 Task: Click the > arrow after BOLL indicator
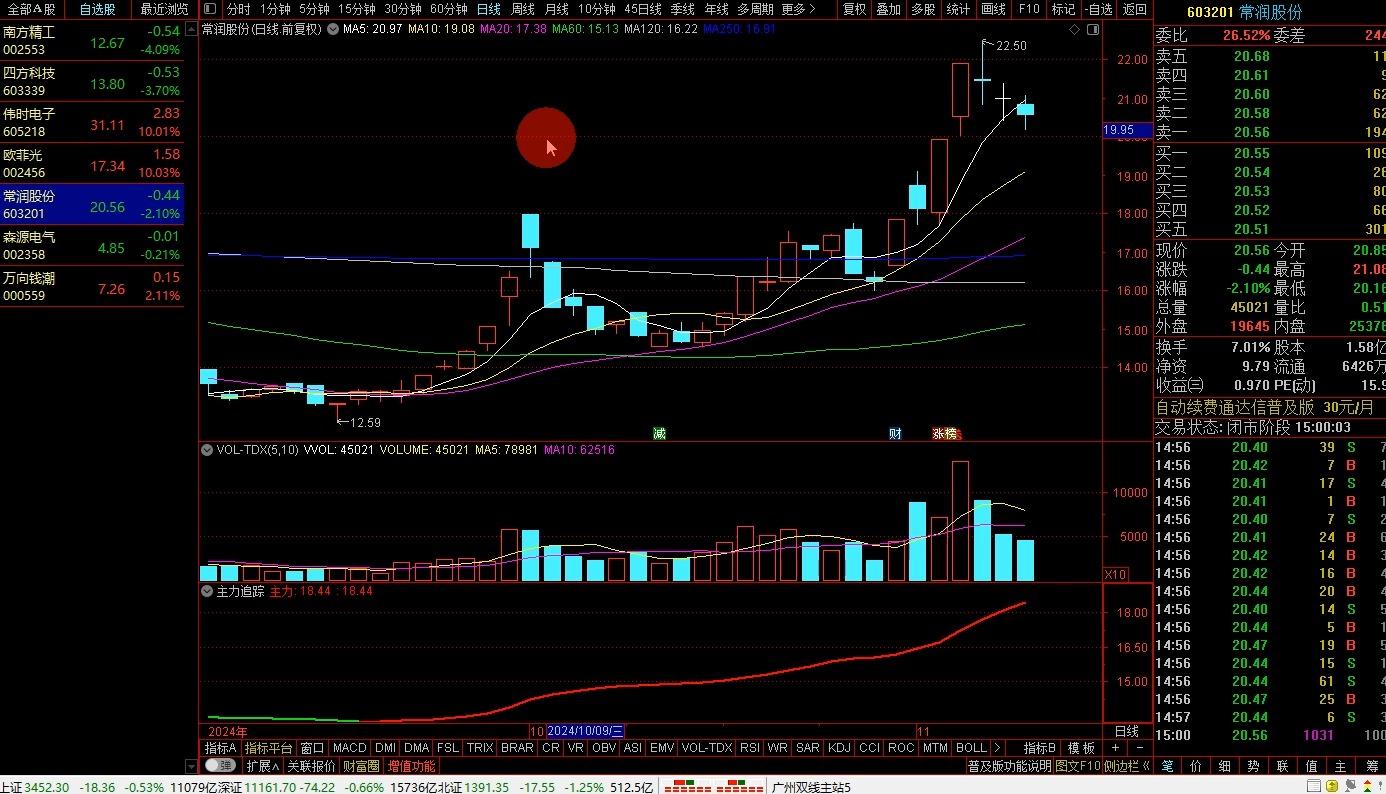(997, 748)
